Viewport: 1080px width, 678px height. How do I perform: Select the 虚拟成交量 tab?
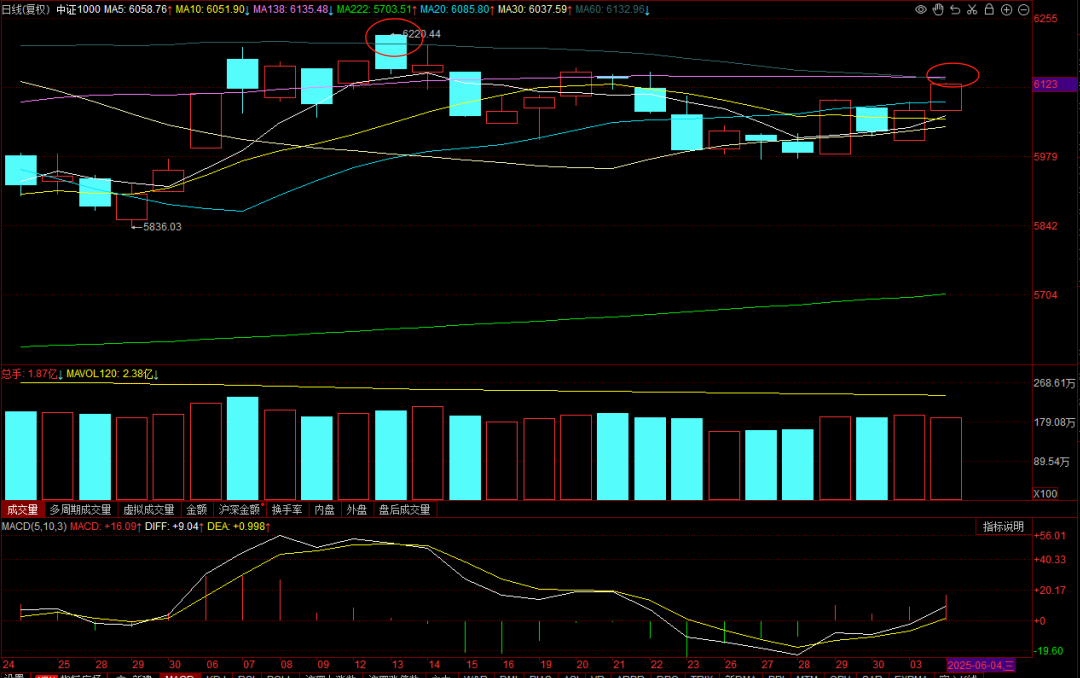click(x=149, y=510)
